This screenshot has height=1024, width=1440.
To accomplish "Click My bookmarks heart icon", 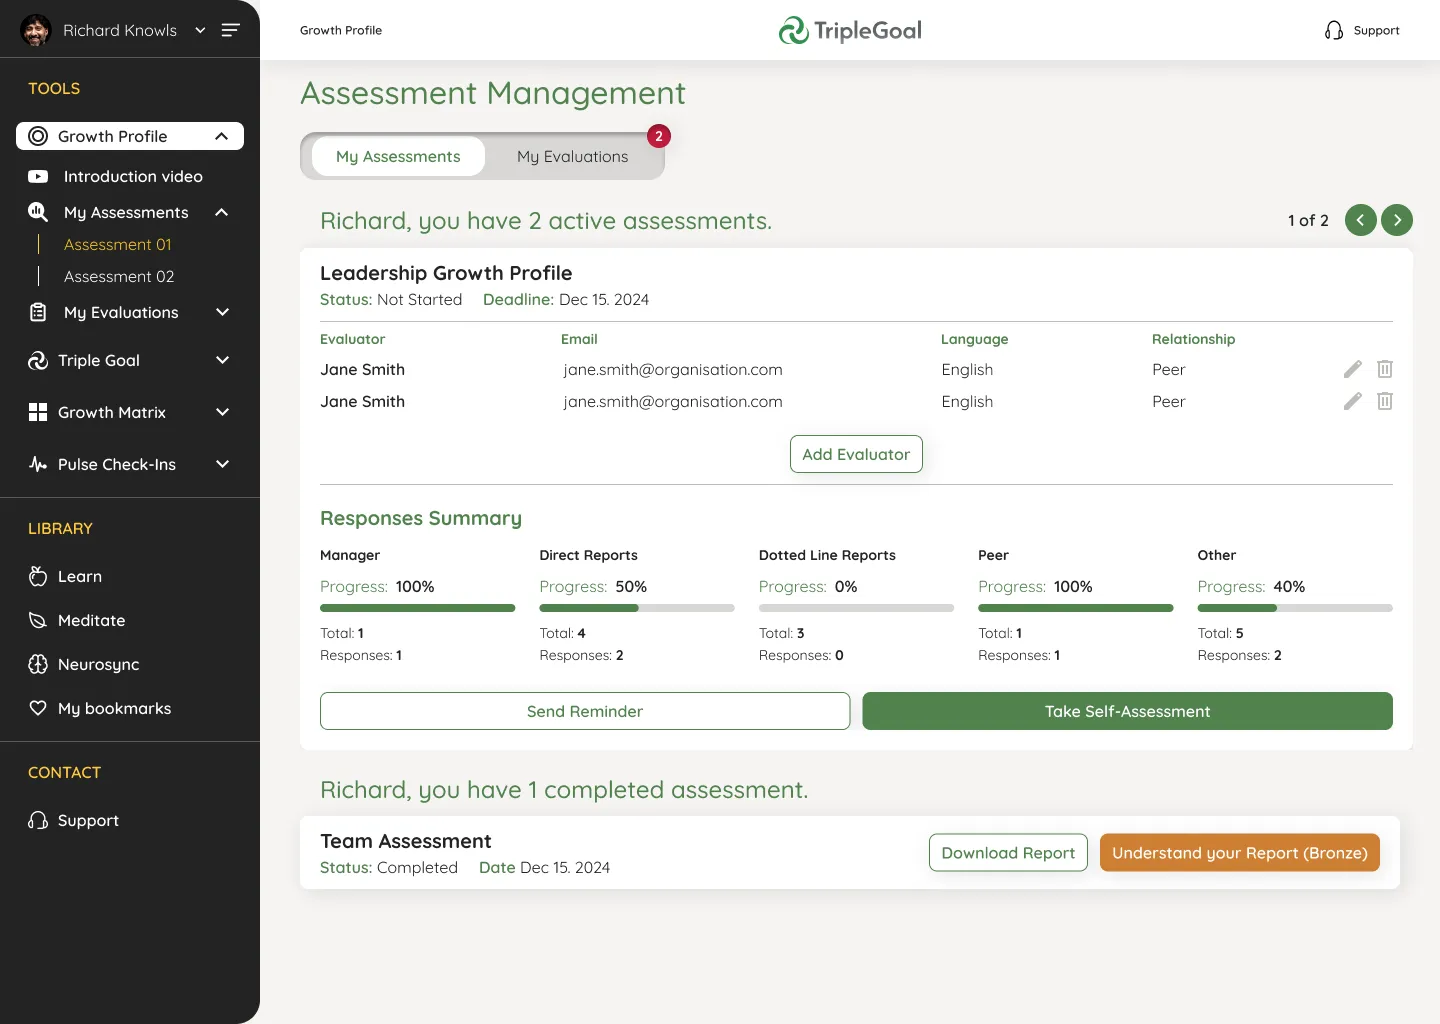I will click(x=37, y=708).
